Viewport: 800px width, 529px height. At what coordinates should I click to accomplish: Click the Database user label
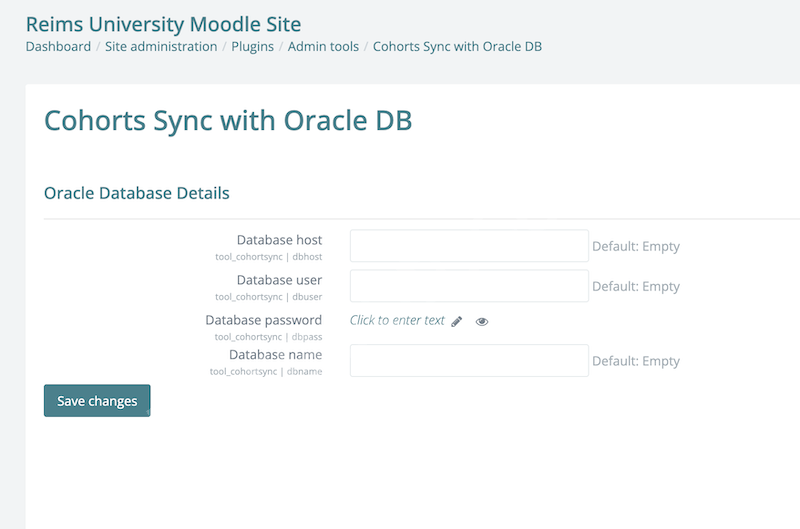coord(279,280)
